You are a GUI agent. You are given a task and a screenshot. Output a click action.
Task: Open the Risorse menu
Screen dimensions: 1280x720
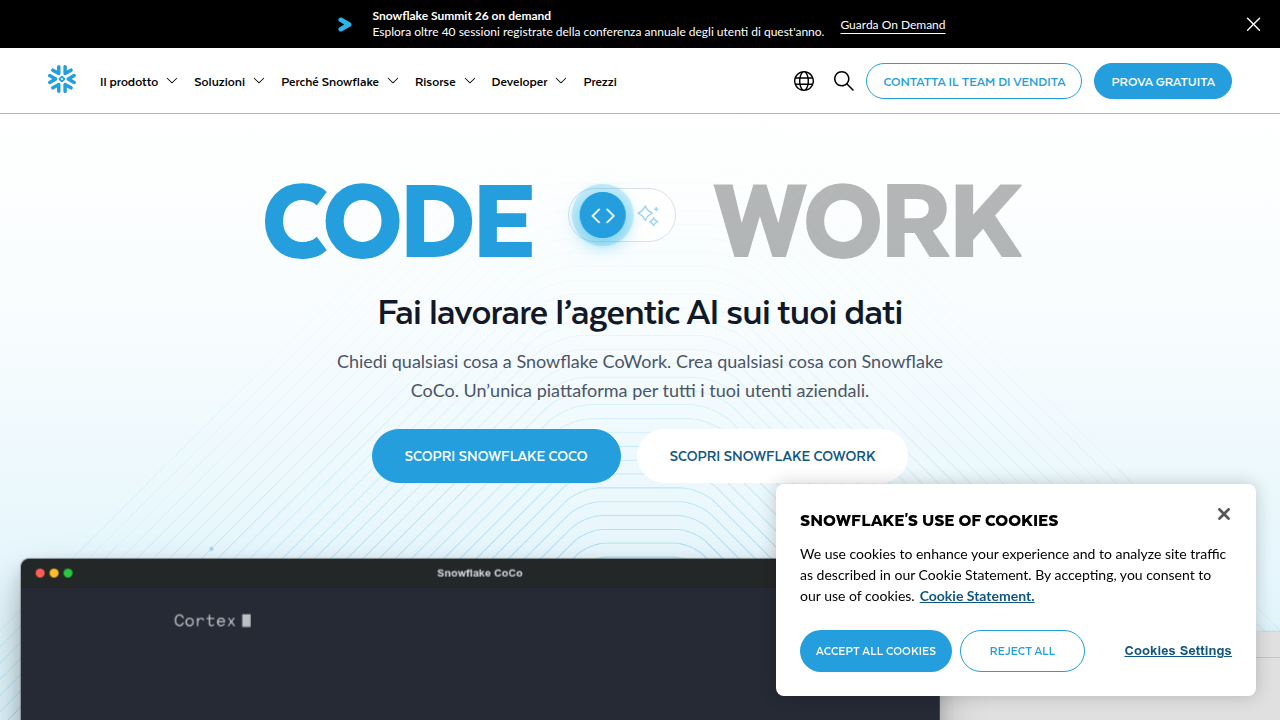pyautogui.click(x=445, y=82)
